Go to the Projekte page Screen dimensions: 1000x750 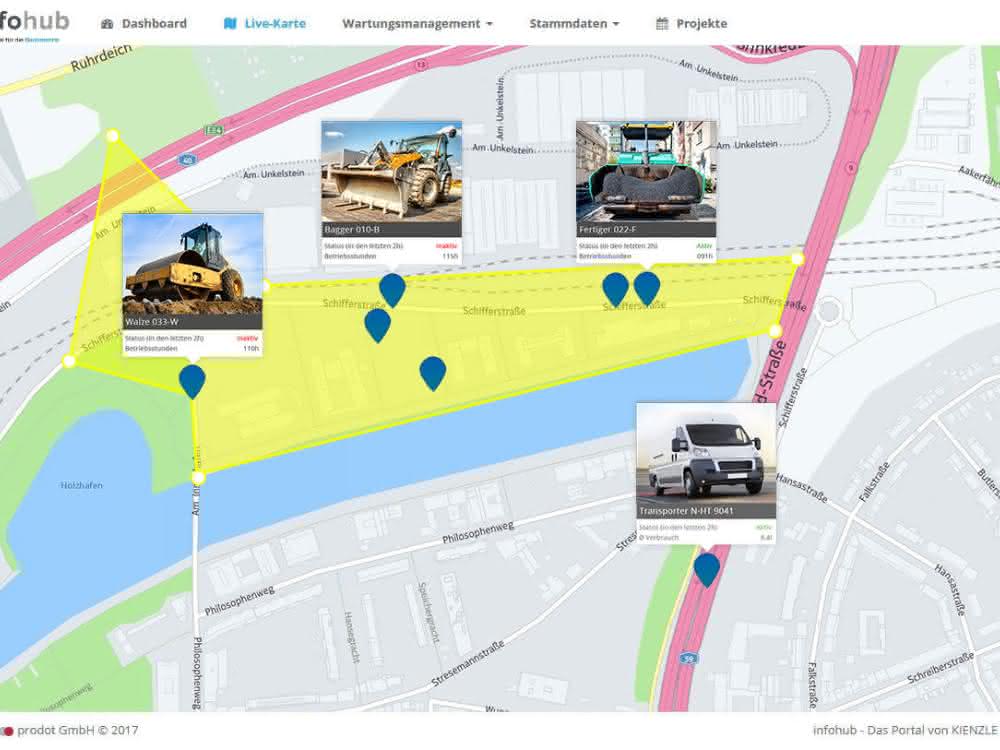coord(692,24)
